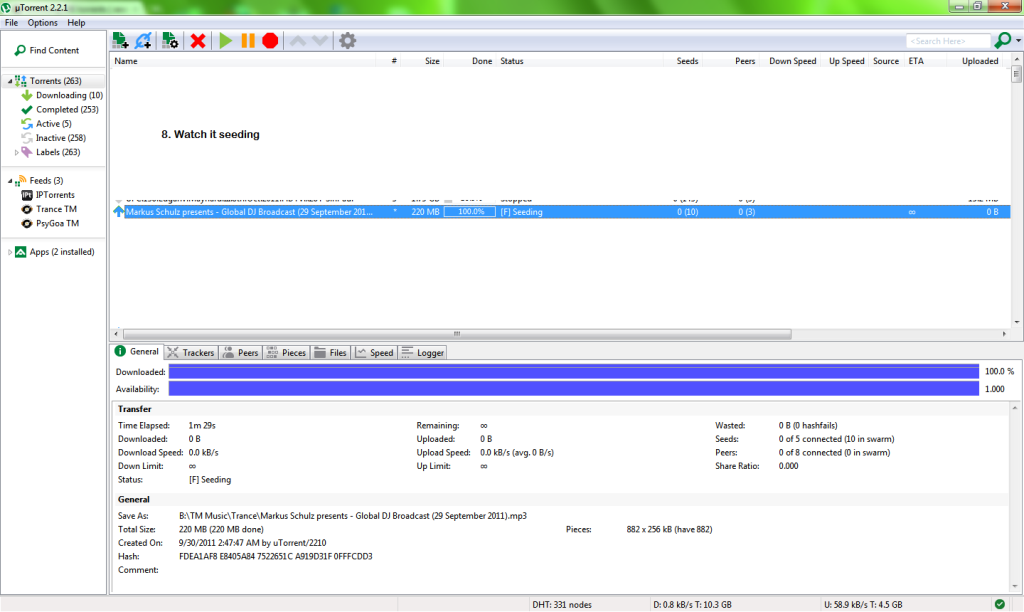1024x612 pixels.
Task: Switch to the Peers tab
Action: point(241,353)
